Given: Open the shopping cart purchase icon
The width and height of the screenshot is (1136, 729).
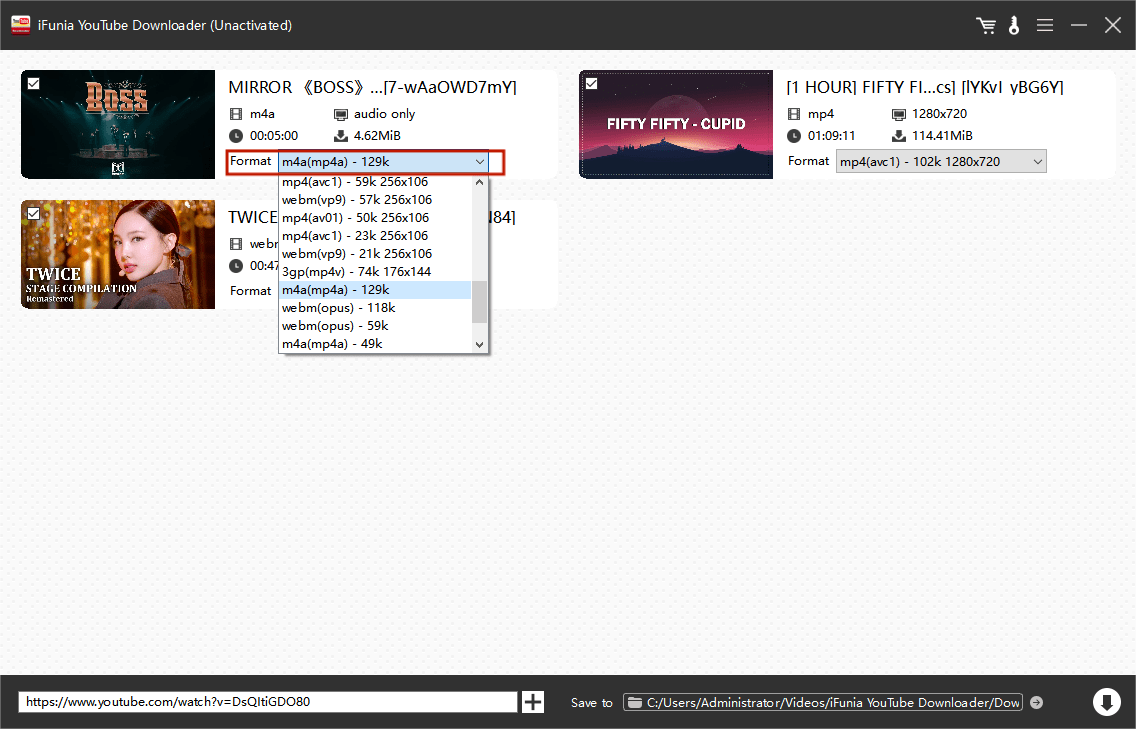Looking at the screenshot, I should tap(986, 25).
